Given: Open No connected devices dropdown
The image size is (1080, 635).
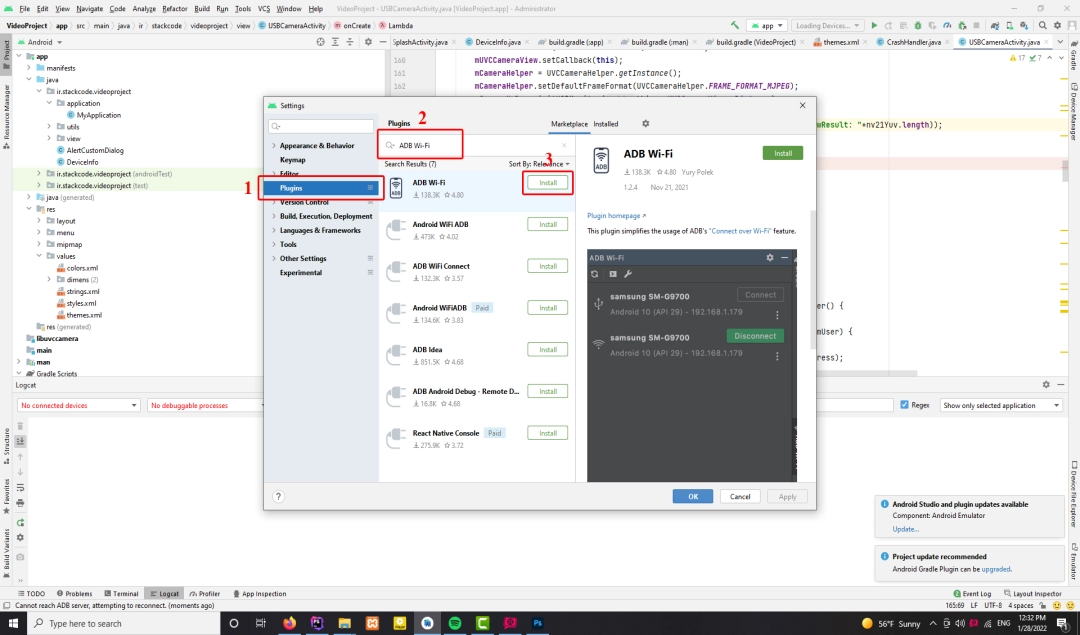Looking at the screenshot, I should [x=79, y=406].
